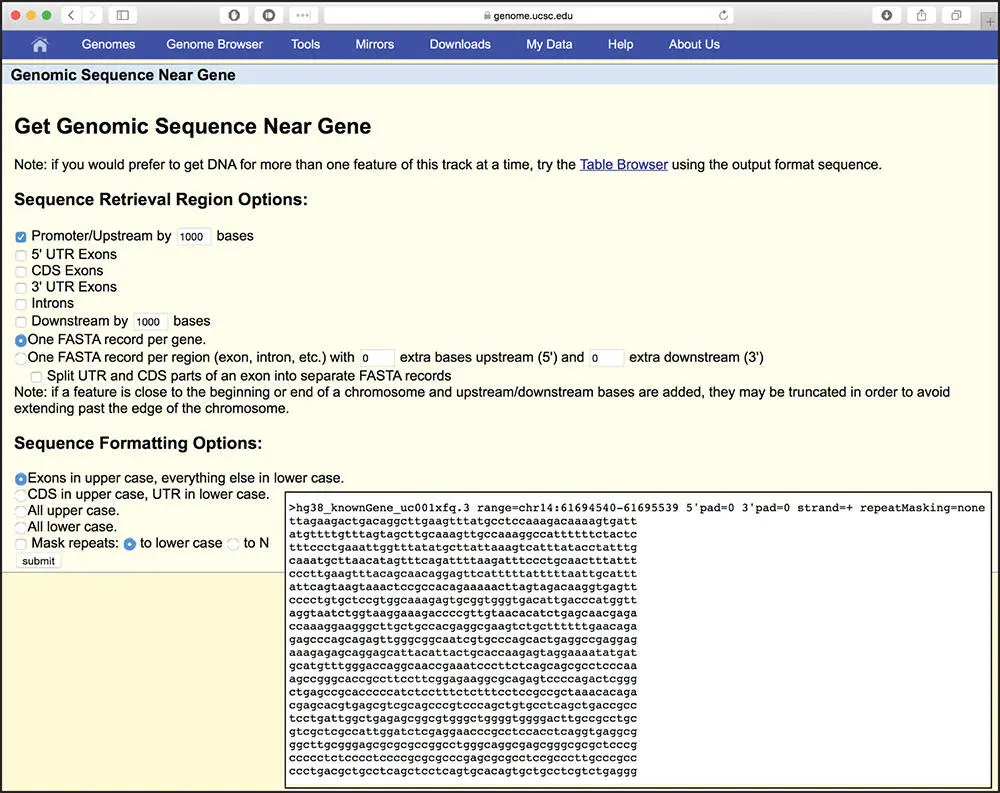
Task: Show the tab overview icon
Action: pos(956,16)
